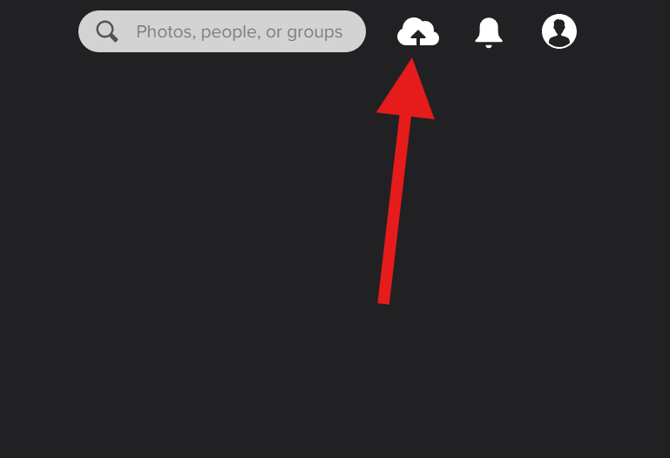This screenshot has width=670, height=458.
Task: Click the bell next to the avatar
Action: pos(489,32)
